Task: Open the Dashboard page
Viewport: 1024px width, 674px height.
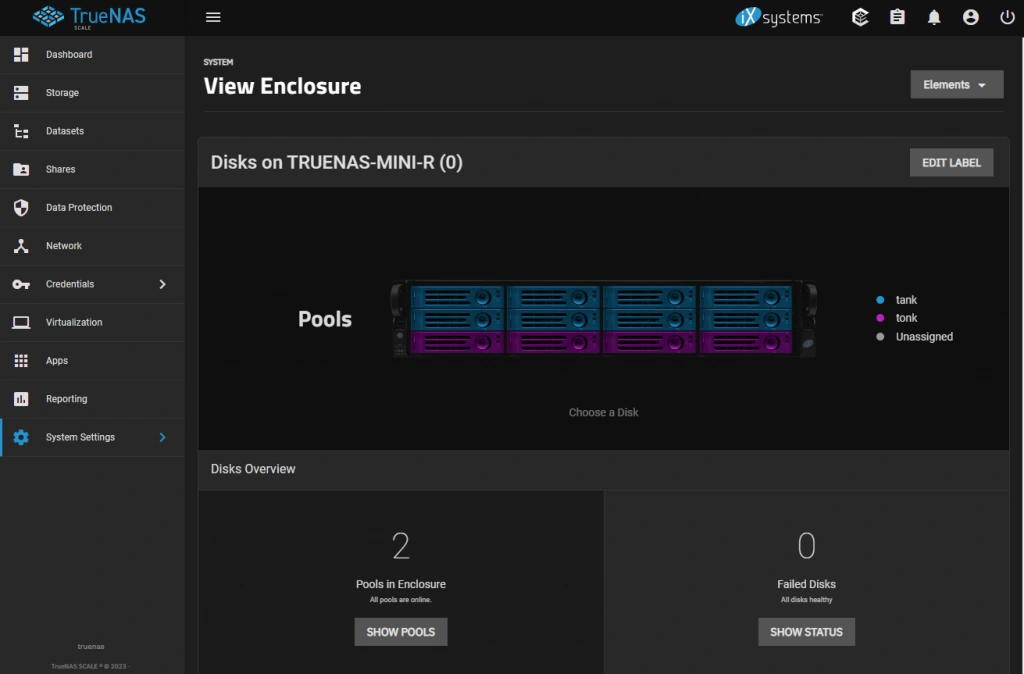Action: pos(92,55)
